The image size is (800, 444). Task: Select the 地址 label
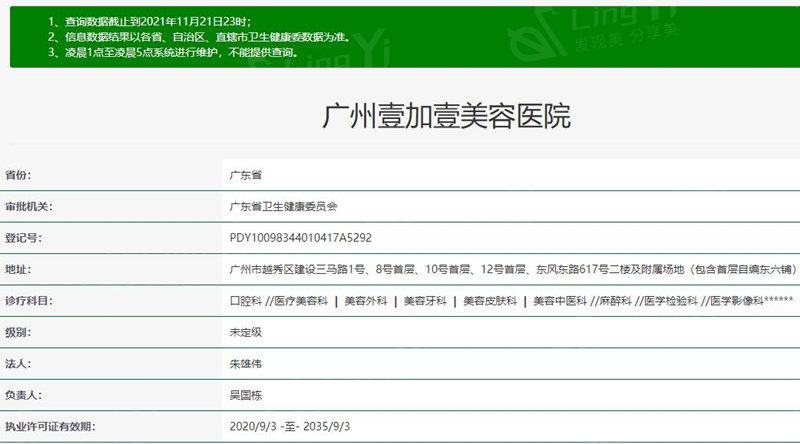(x=18, y=269)
